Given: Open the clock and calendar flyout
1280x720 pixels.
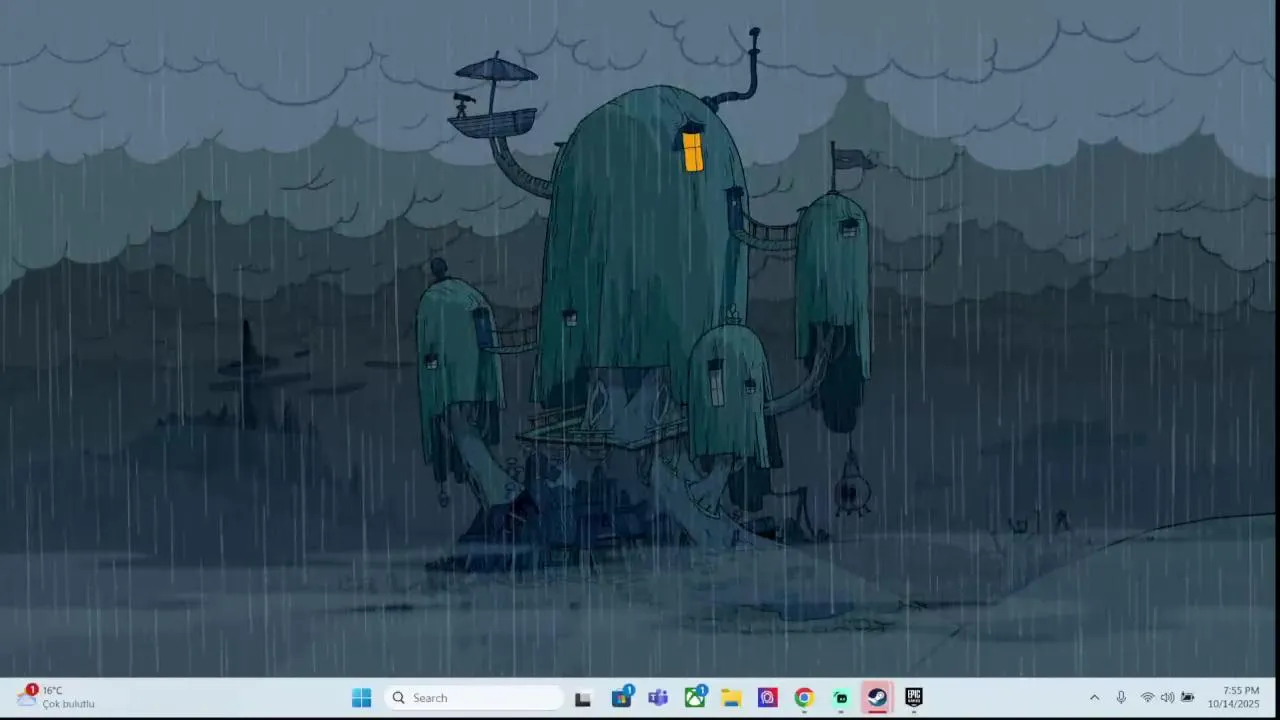Looking at the screenshot, I should 1233,697.
